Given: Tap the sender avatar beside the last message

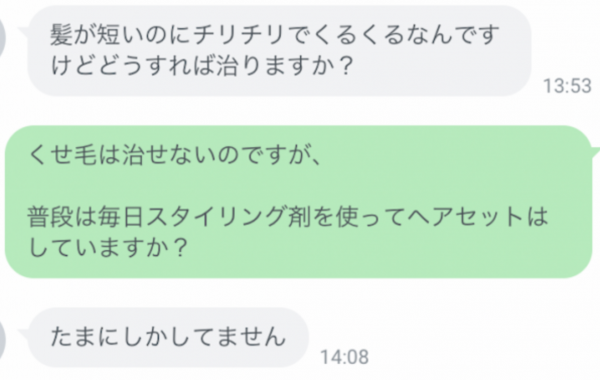Looking at the screenshot, I should (3, 342).
